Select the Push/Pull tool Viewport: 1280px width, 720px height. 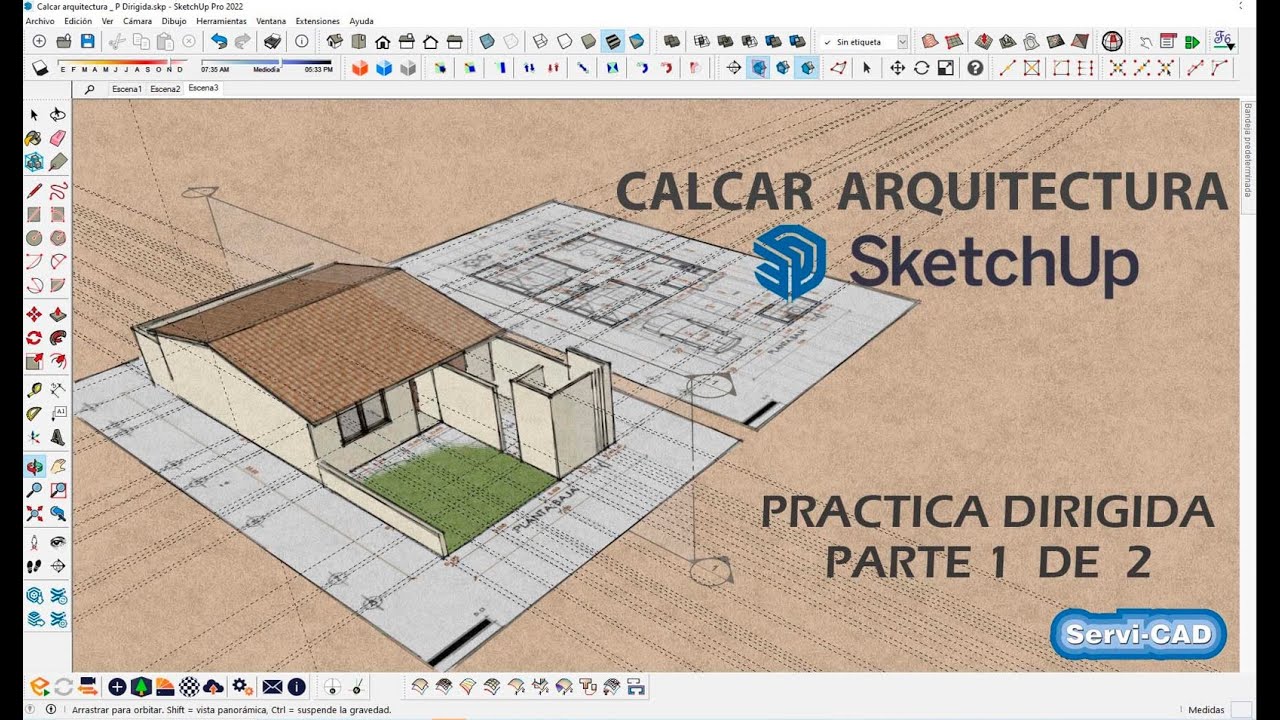tap(58, 314)
